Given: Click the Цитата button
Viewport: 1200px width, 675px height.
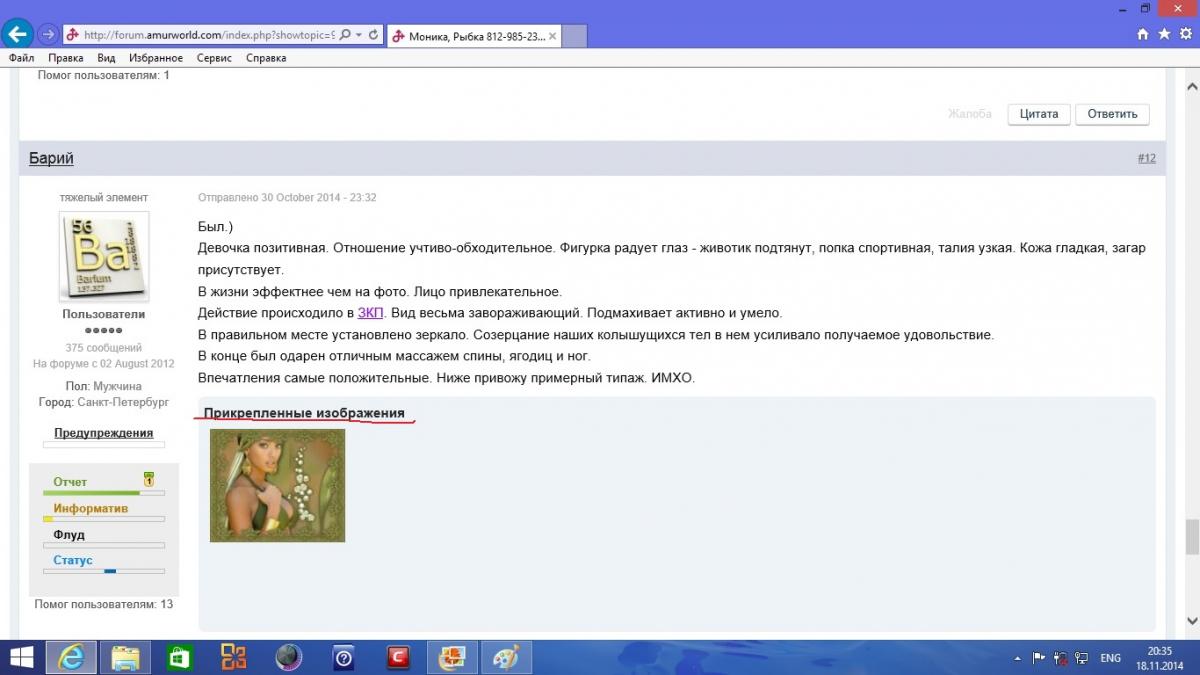Looking at the screenshot, I should 1038,114.
